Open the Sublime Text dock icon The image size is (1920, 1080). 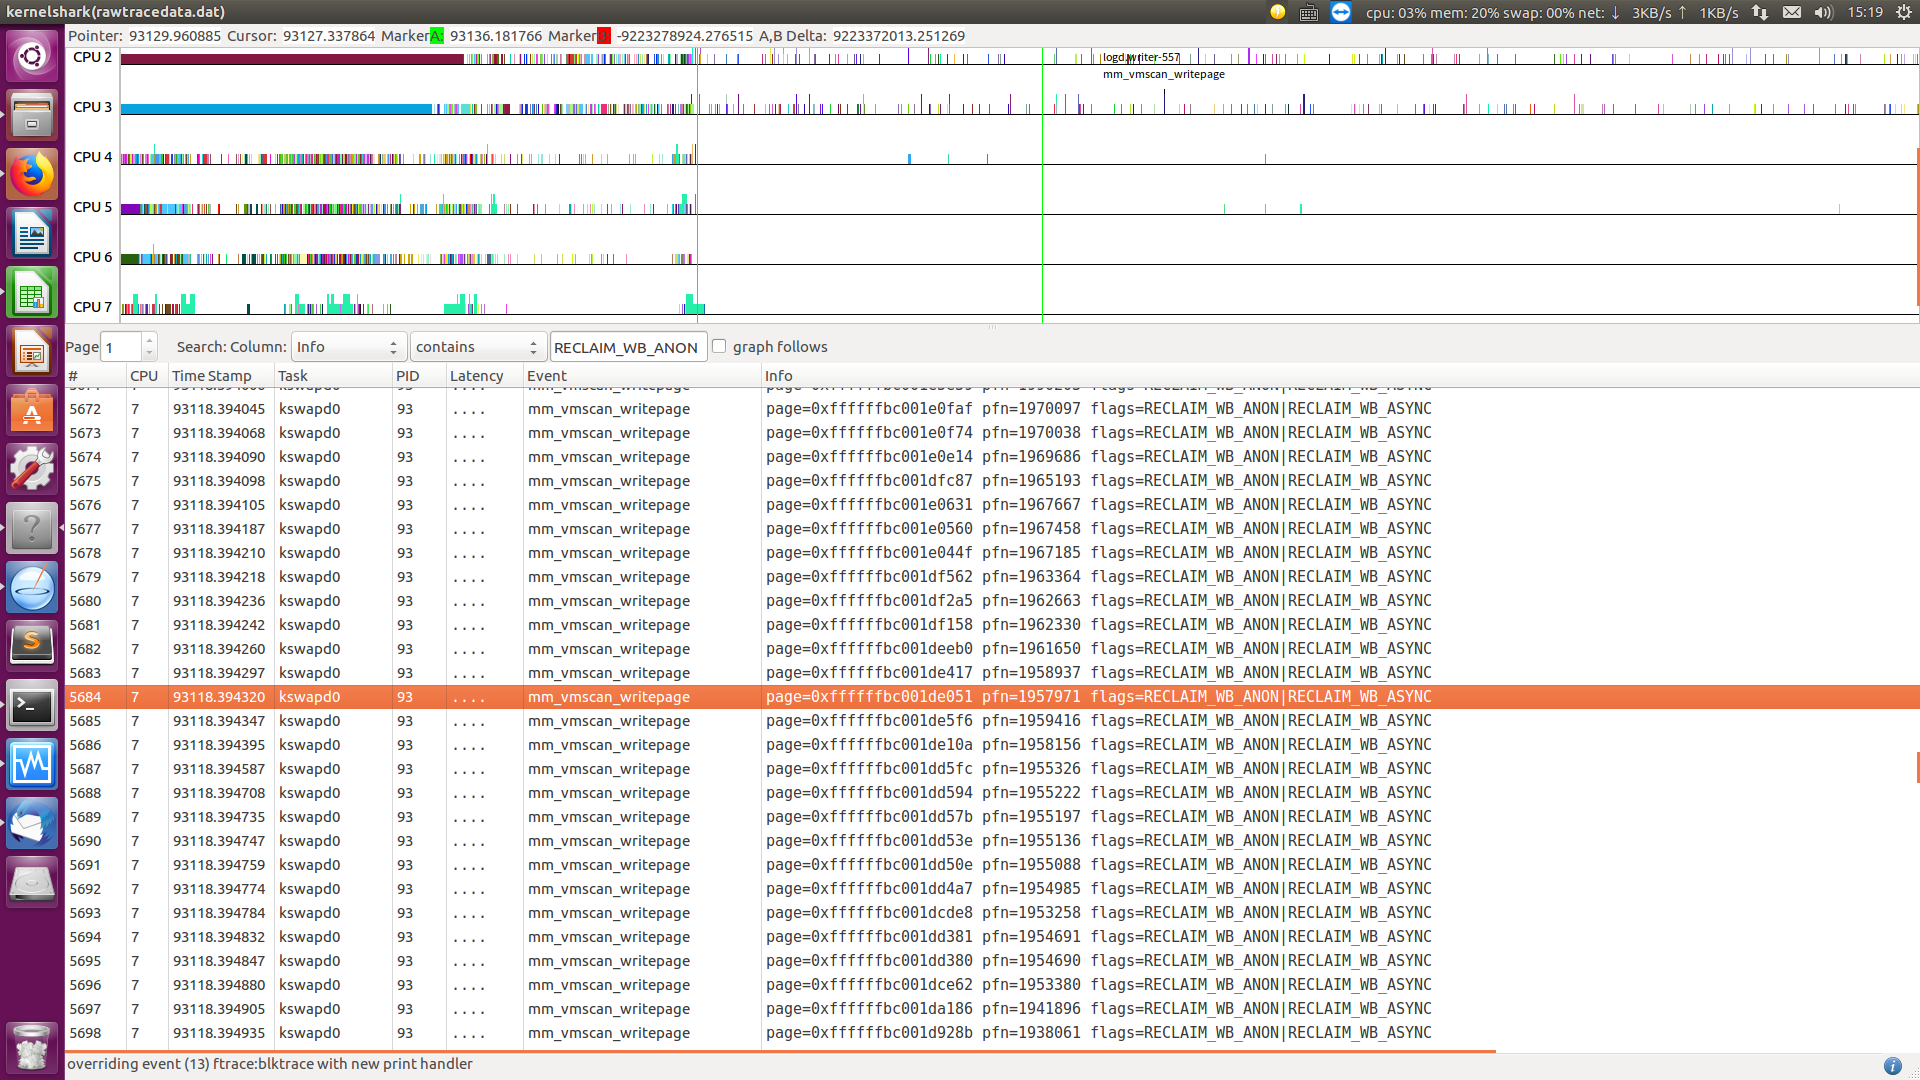click(x=32, y=646)
